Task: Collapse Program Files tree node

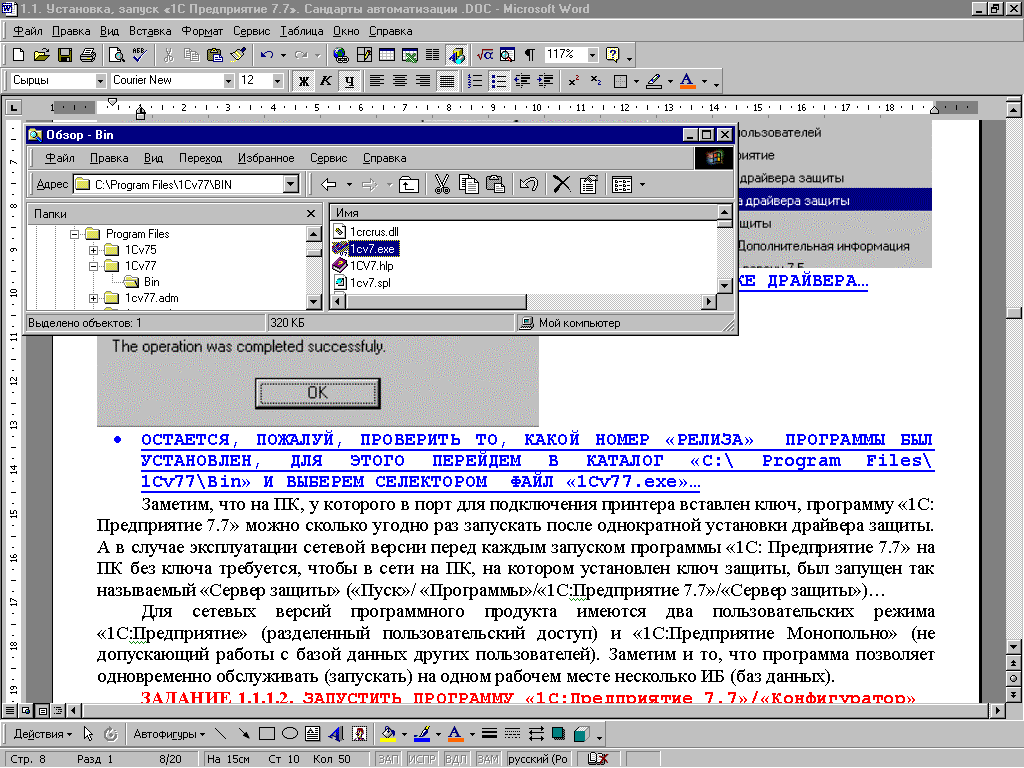Action: [74, 234]
